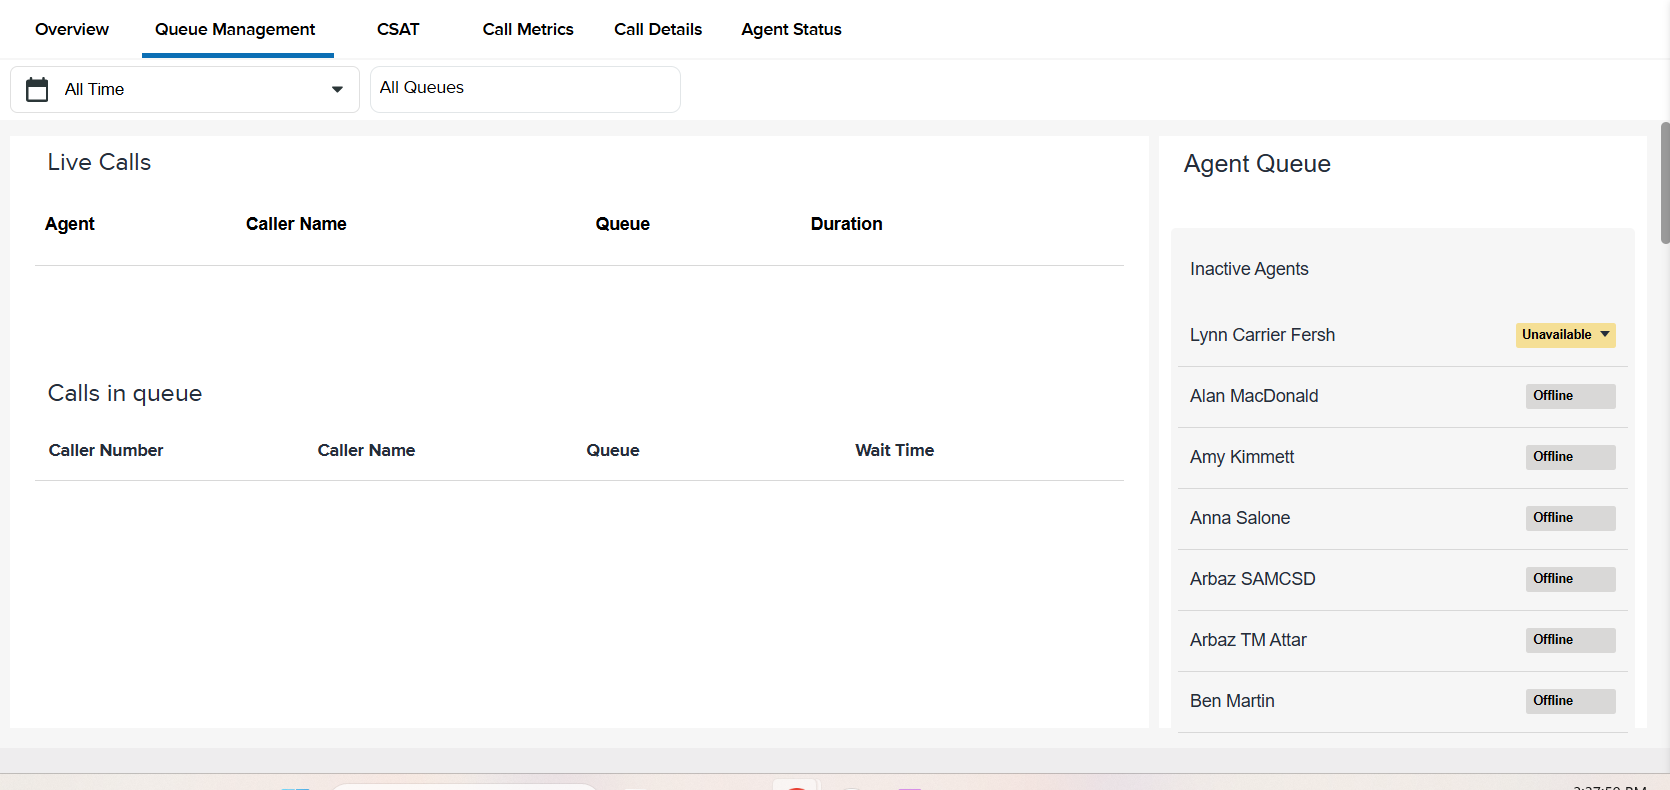Click the Wait Time column header
Image resolution: width=1670 pixels, height=790 pixels.
(894, 450)
